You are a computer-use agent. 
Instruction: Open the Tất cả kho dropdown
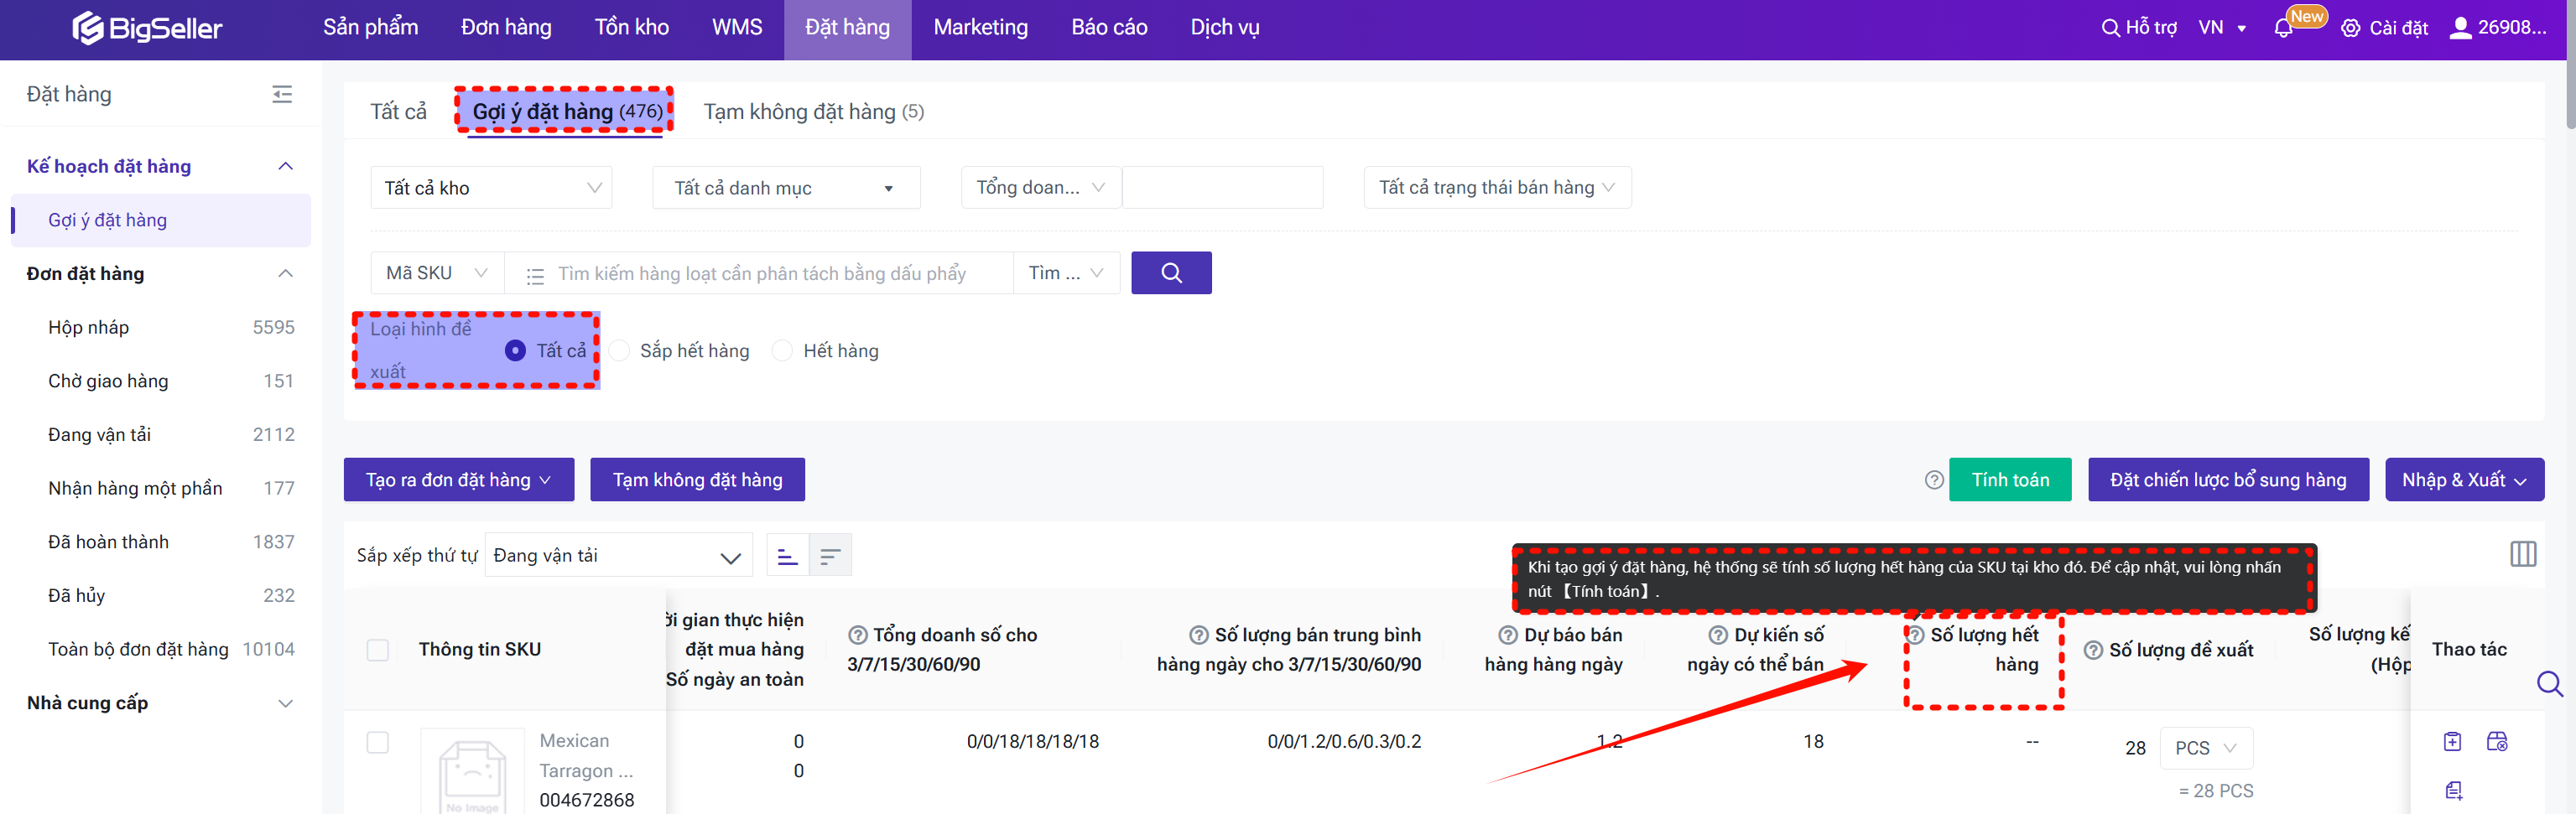(x=491, y=188)
